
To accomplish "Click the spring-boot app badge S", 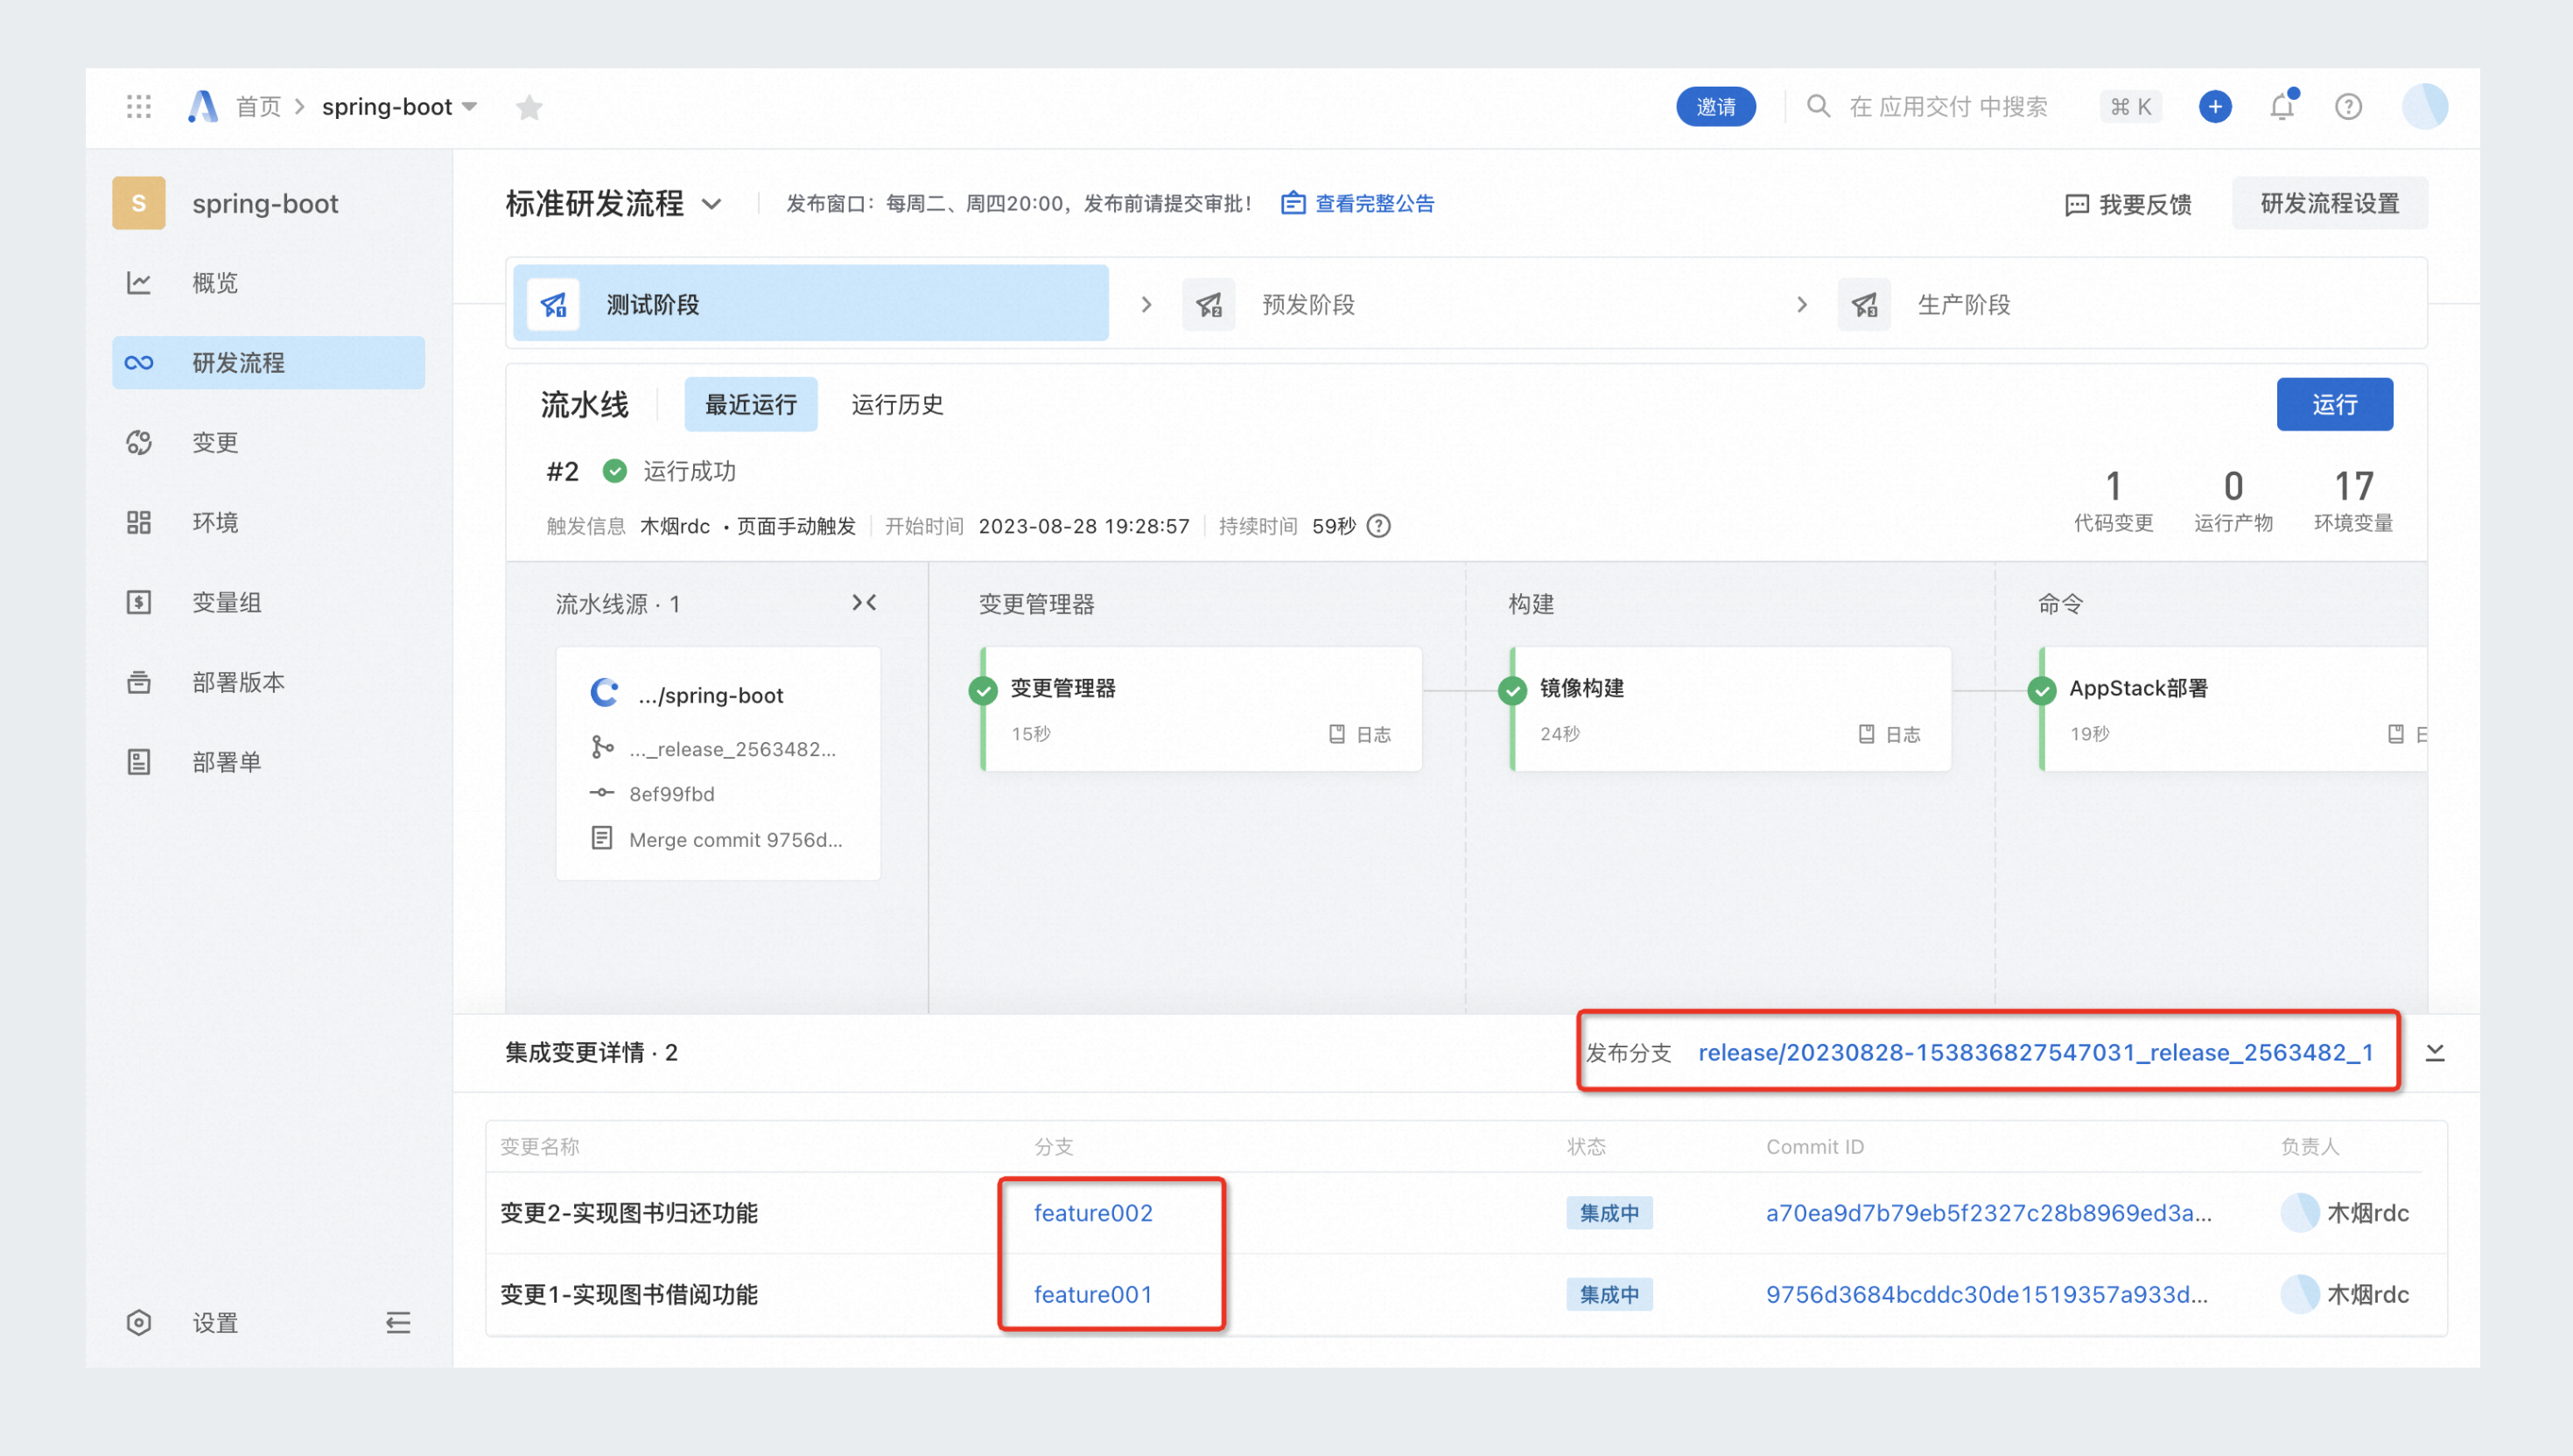I will 139,204.
